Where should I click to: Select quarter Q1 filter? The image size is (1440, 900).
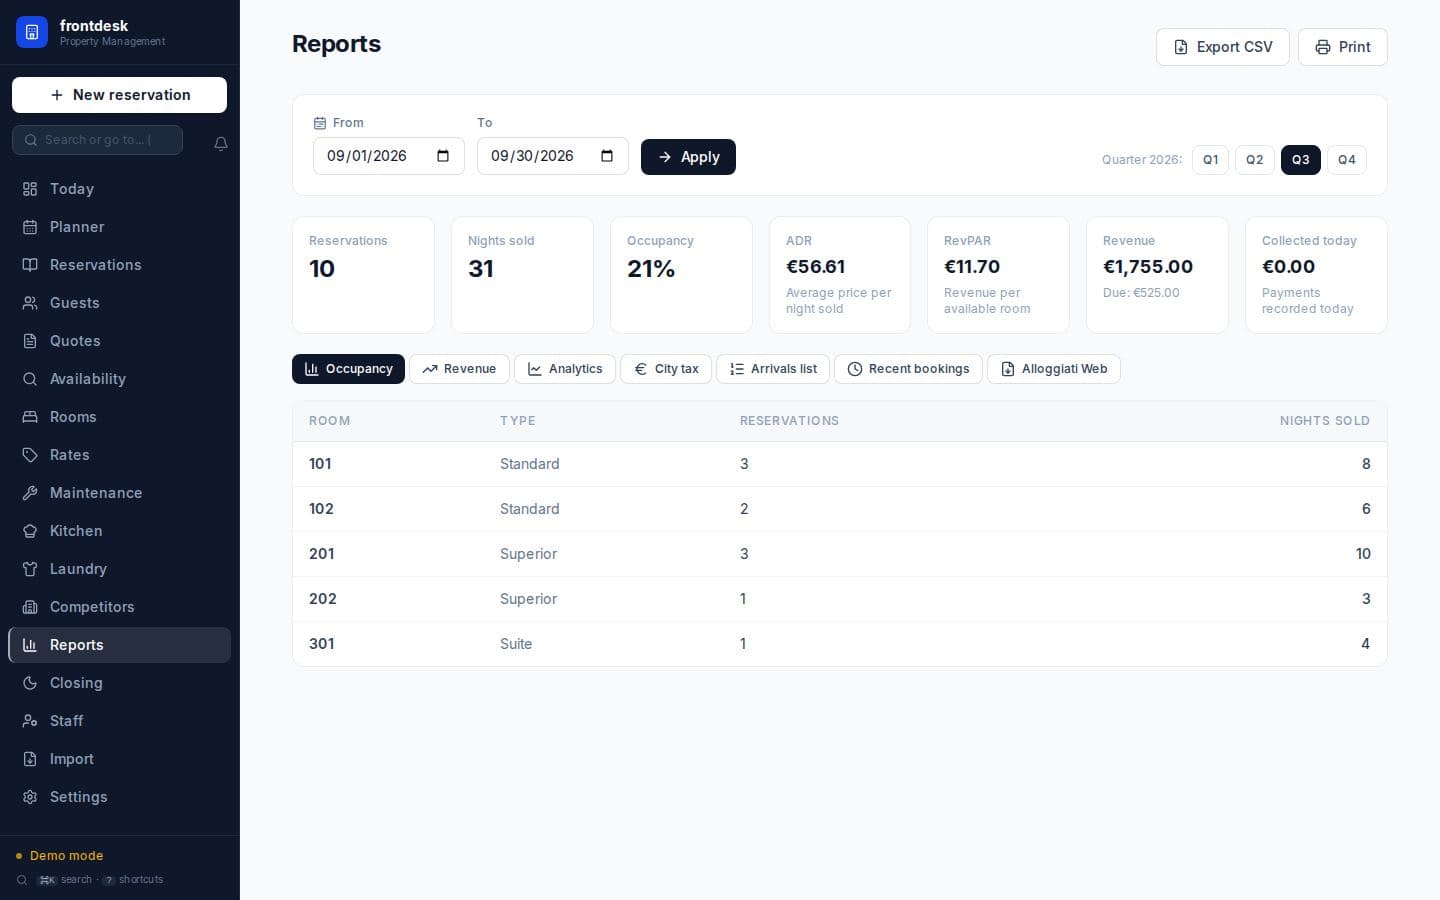(1210, 160)
